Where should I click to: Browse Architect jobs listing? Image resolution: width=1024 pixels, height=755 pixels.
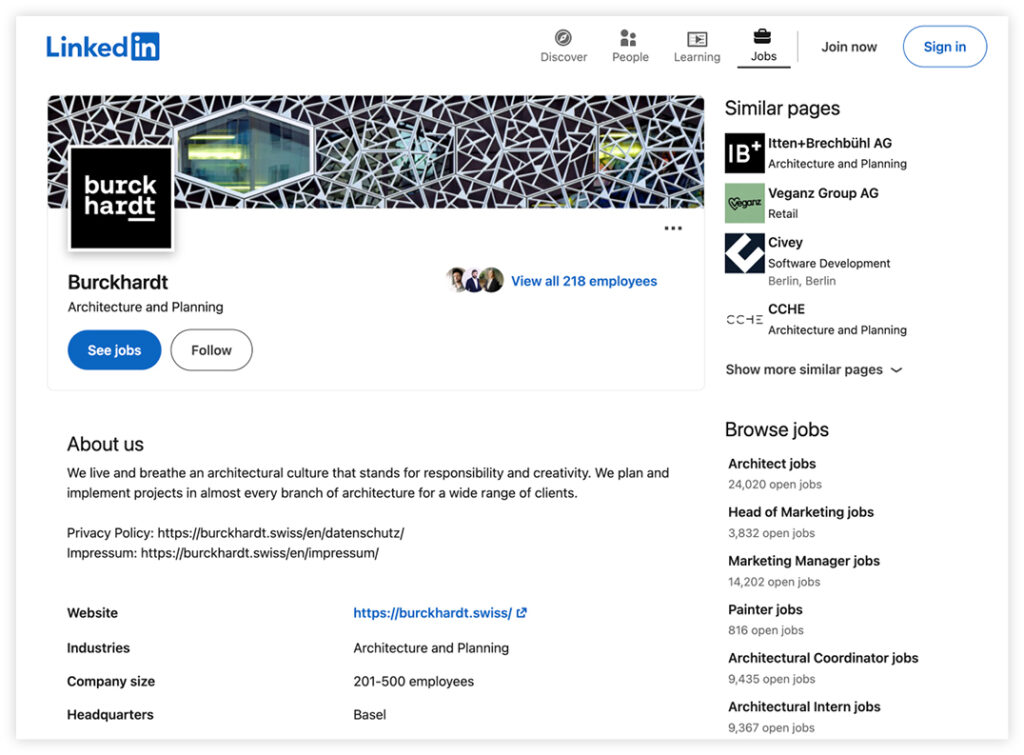(771, 464)
